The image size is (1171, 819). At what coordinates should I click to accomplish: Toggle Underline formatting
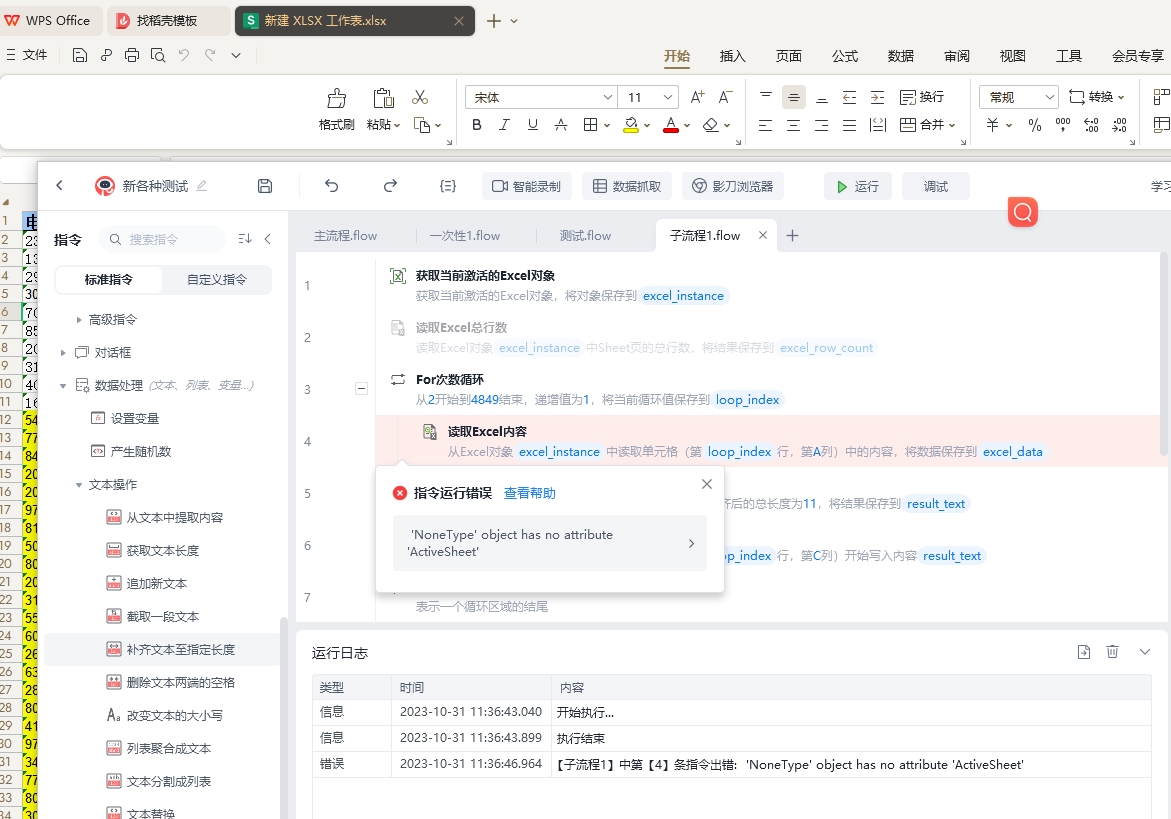pyautogui.click(x=532, y=125)
